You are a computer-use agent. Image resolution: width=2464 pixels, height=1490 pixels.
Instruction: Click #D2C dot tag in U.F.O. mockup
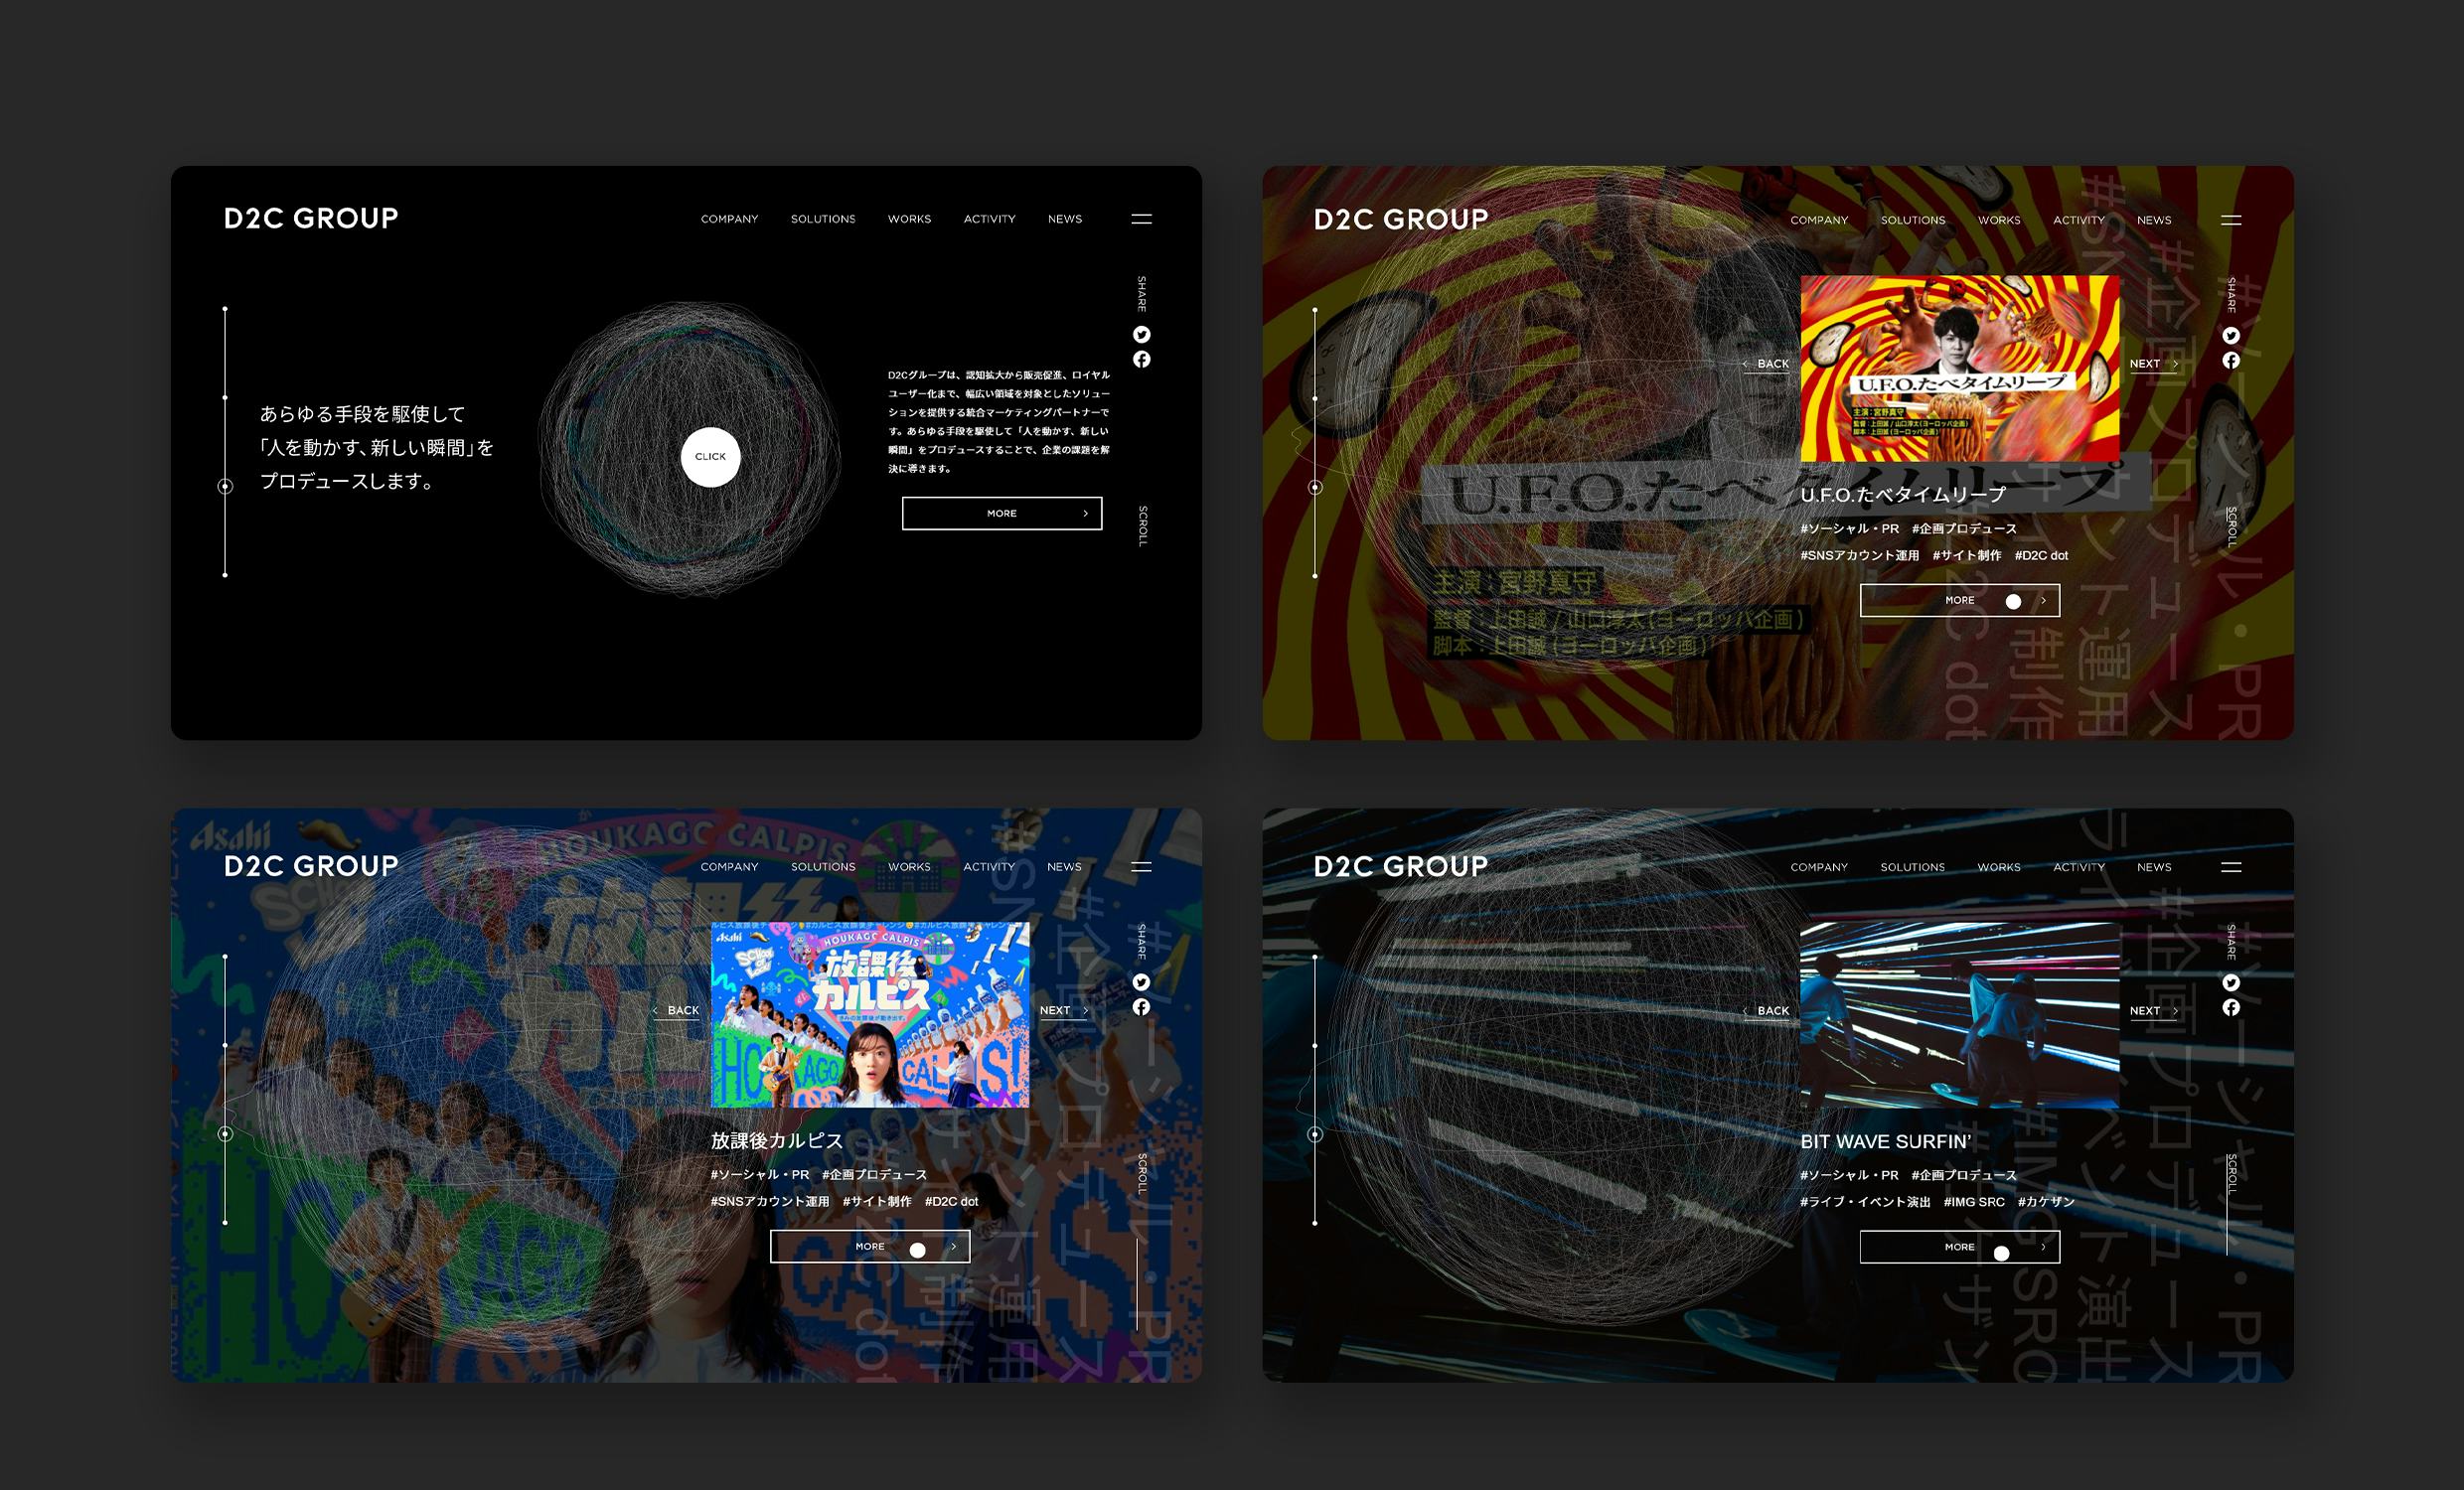click(2041, 555)
